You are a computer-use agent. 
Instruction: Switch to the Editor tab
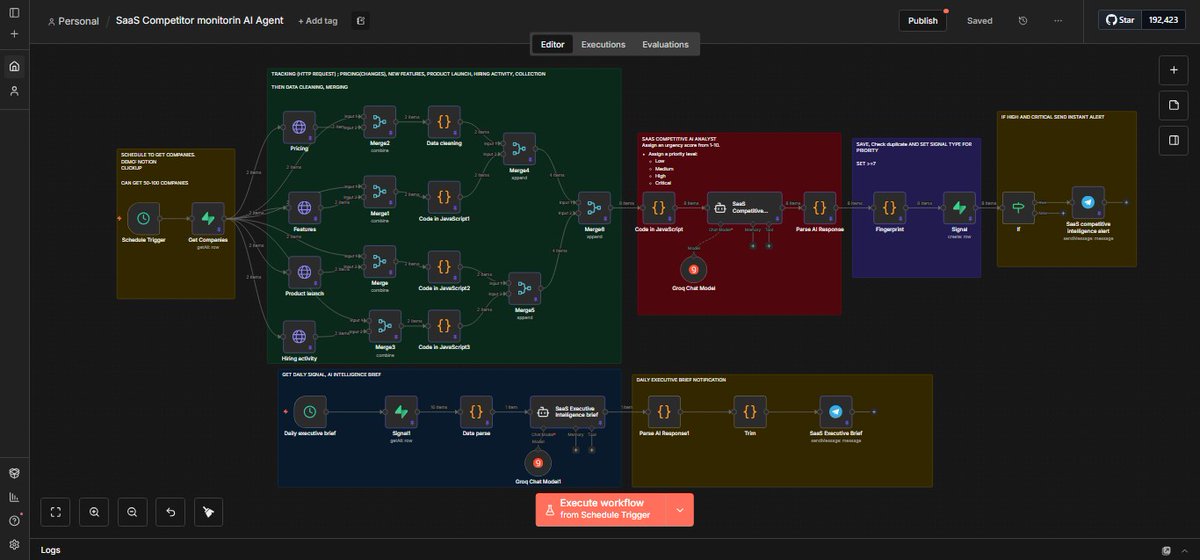(x=553, y=44)
